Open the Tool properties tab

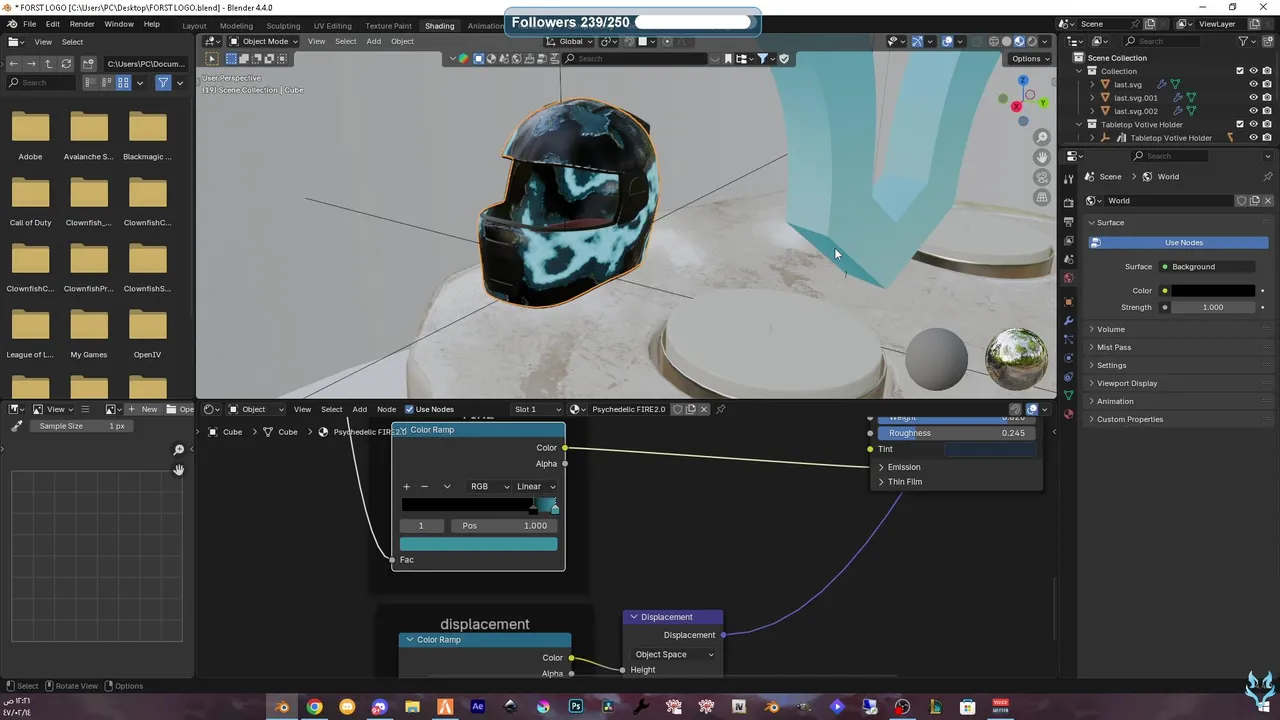coord(1069,179)
